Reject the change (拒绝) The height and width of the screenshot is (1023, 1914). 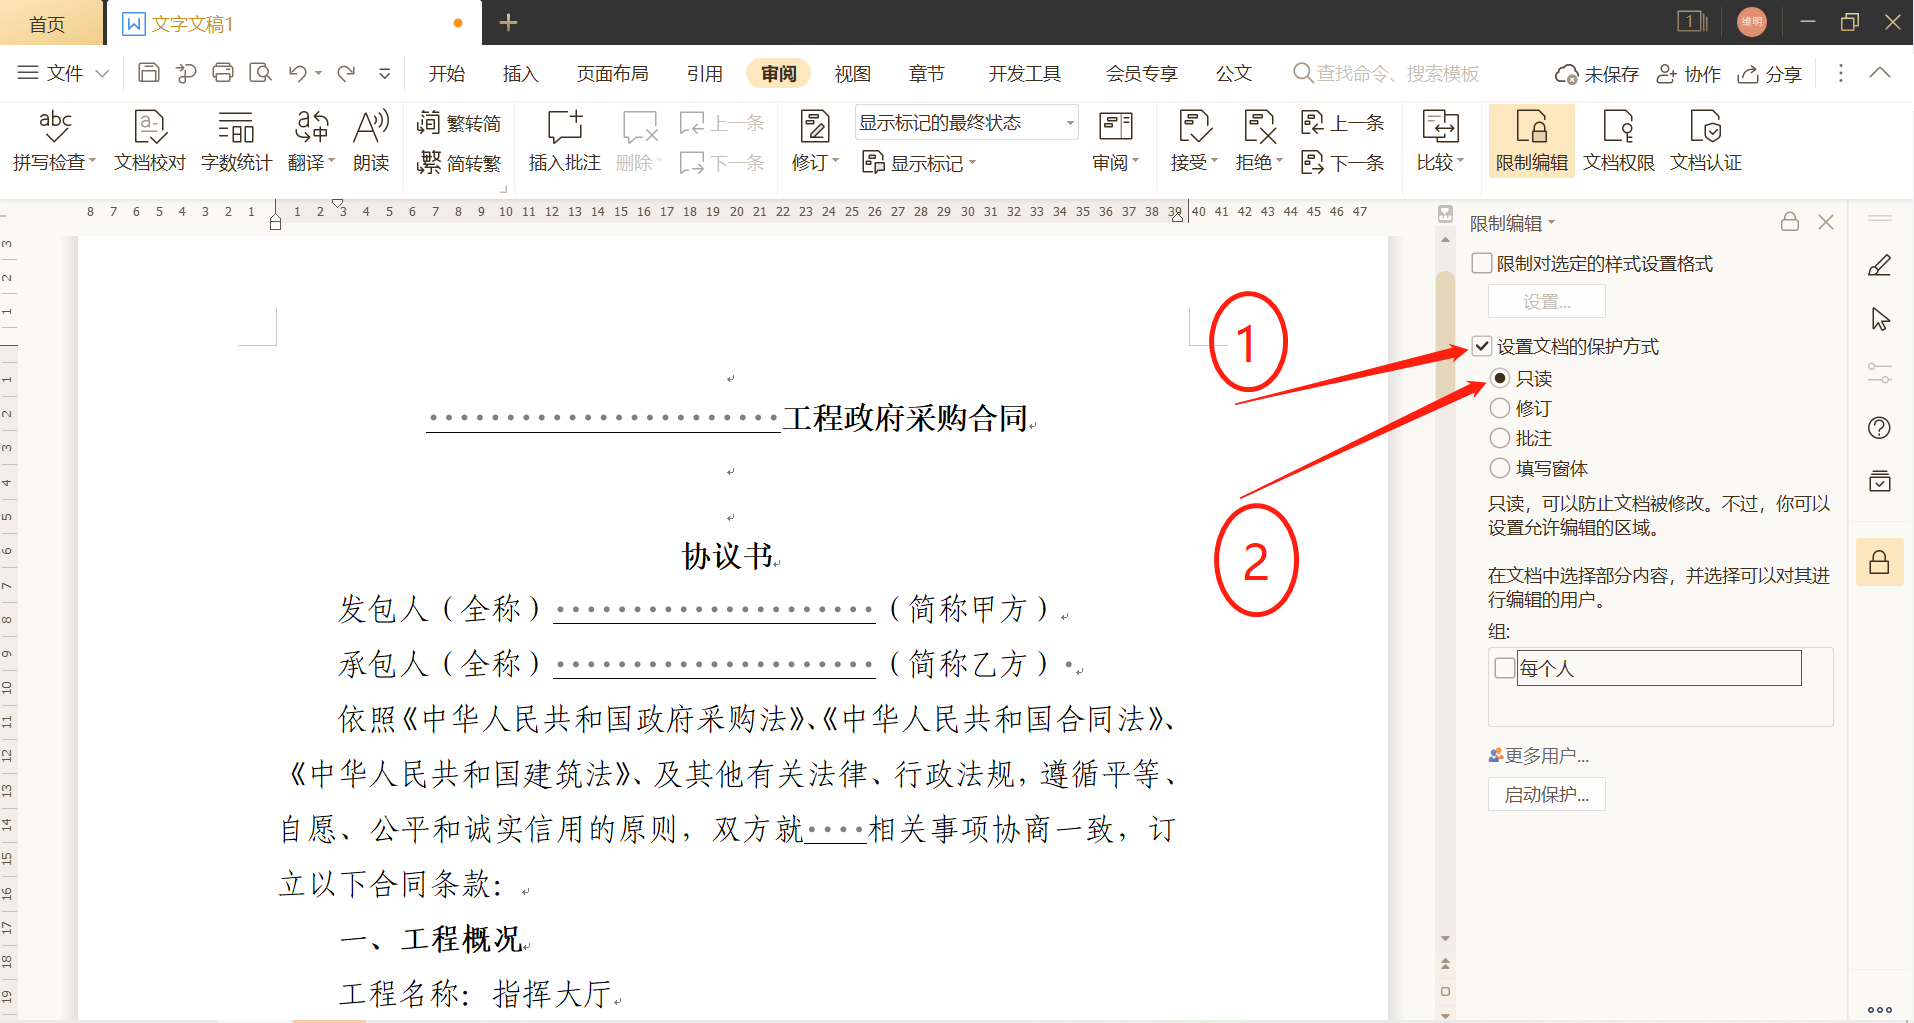coord(1259,141)
